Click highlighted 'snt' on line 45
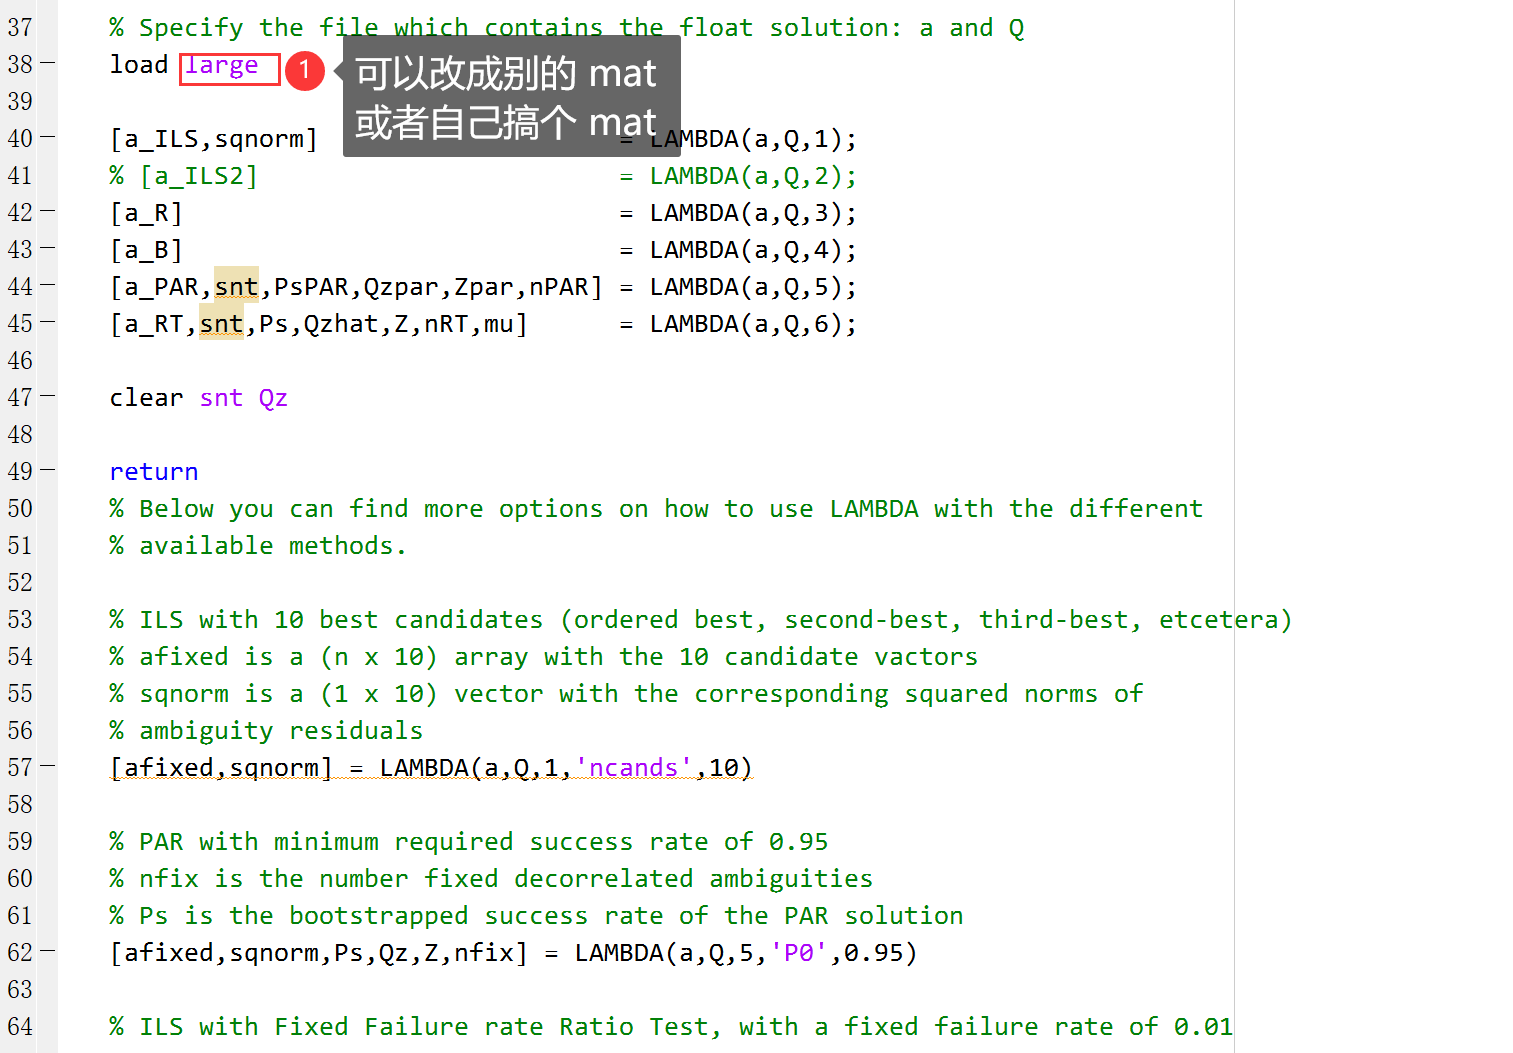Viewport: 1513px width, 1053px height. (221, 324)
